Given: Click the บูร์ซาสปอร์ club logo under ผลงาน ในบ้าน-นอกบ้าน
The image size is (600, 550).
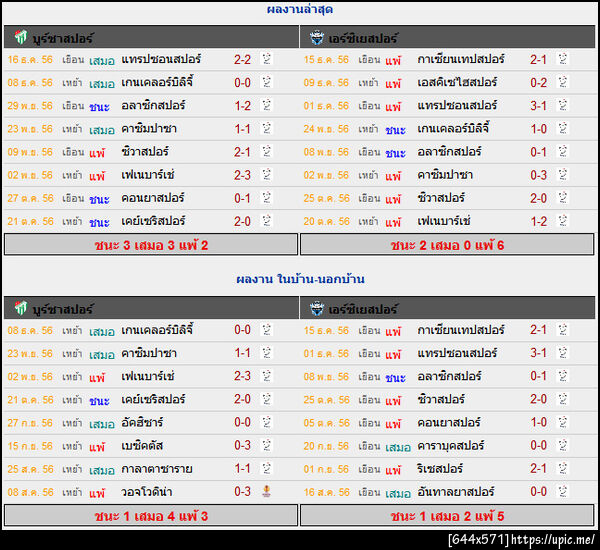Looking at the screenshot, I should pyautogui.click(x=21, y=308).
